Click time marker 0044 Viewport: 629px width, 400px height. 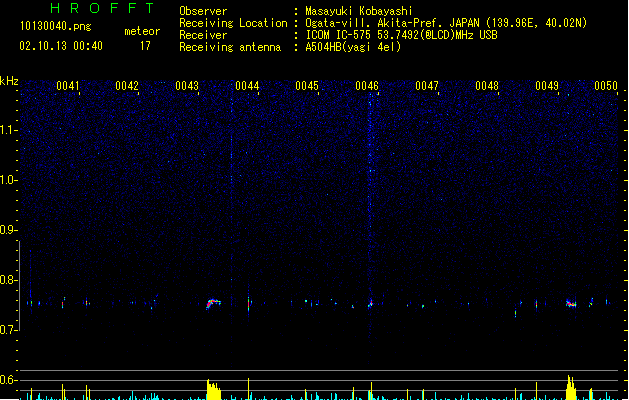click(x=247, y=86)
